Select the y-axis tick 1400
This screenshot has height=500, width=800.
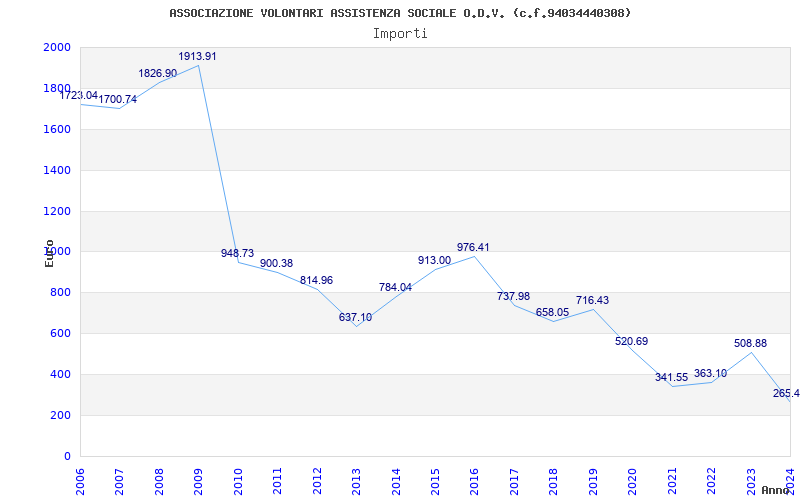tap(57, 170)
